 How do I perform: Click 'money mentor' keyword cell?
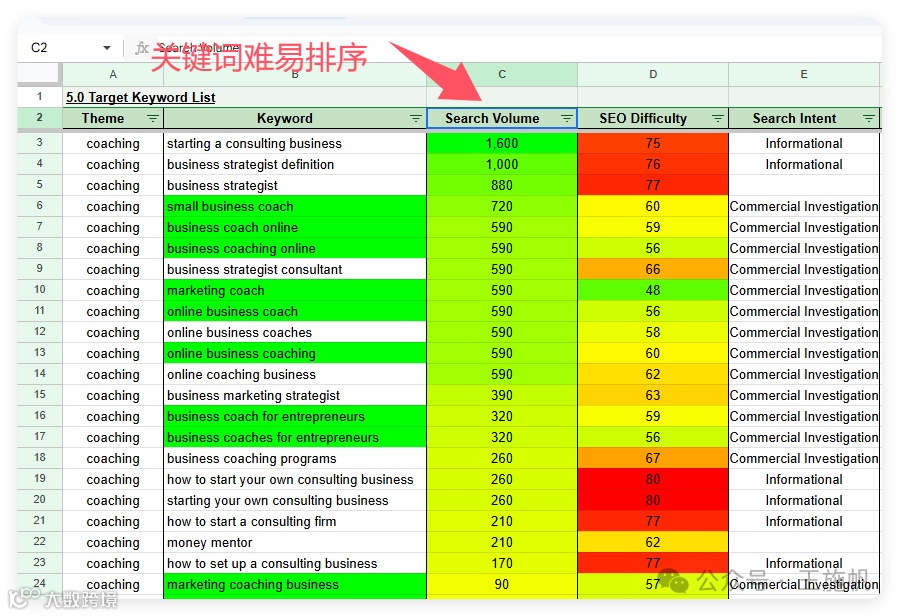click(x=295, y=543)
